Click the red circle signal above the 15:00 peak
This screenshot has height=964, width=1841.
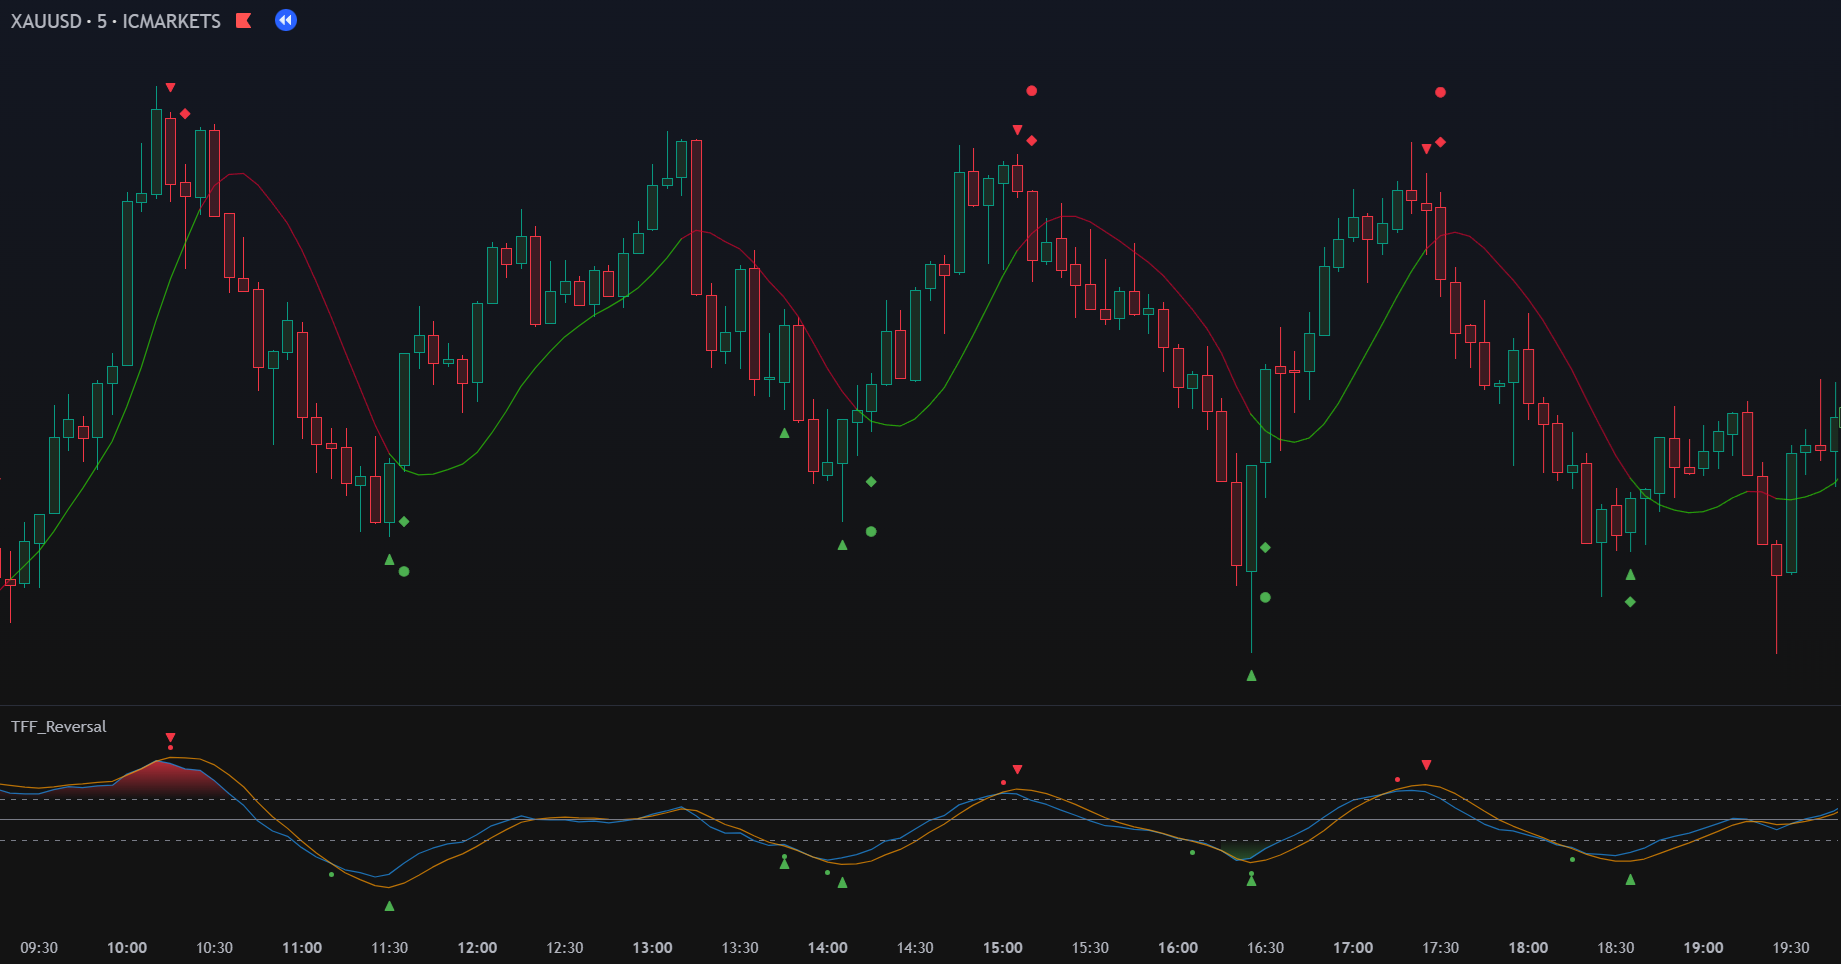(x=1032, y=91)
